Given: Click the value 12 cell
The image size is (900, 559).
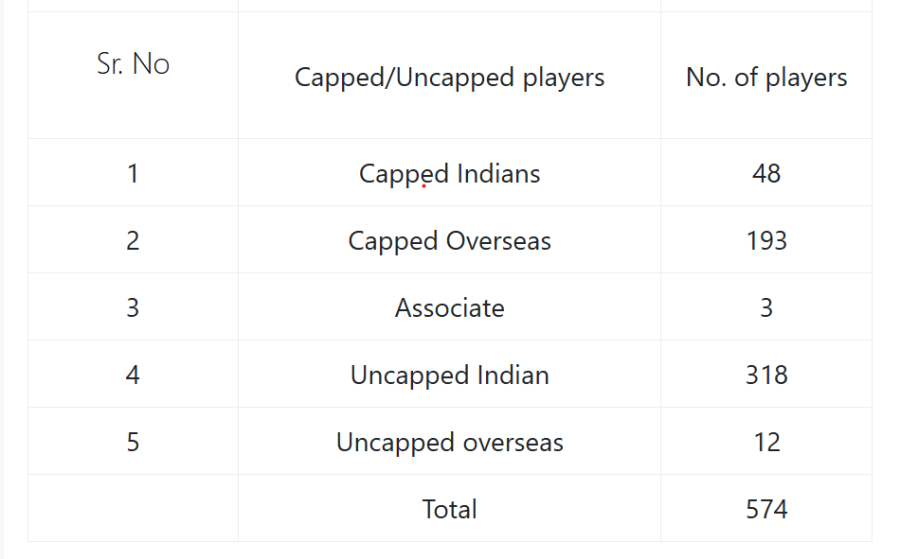Looking at the screenshot, I should 766,441.
